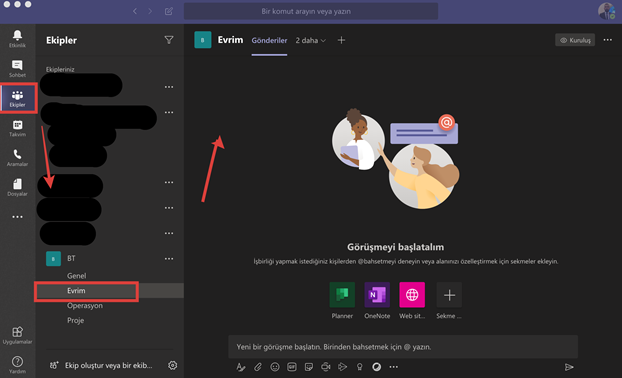The height and width of the screenshot is (378, 622).
Task: Open team settings gear icon
Action: point(173,365)
